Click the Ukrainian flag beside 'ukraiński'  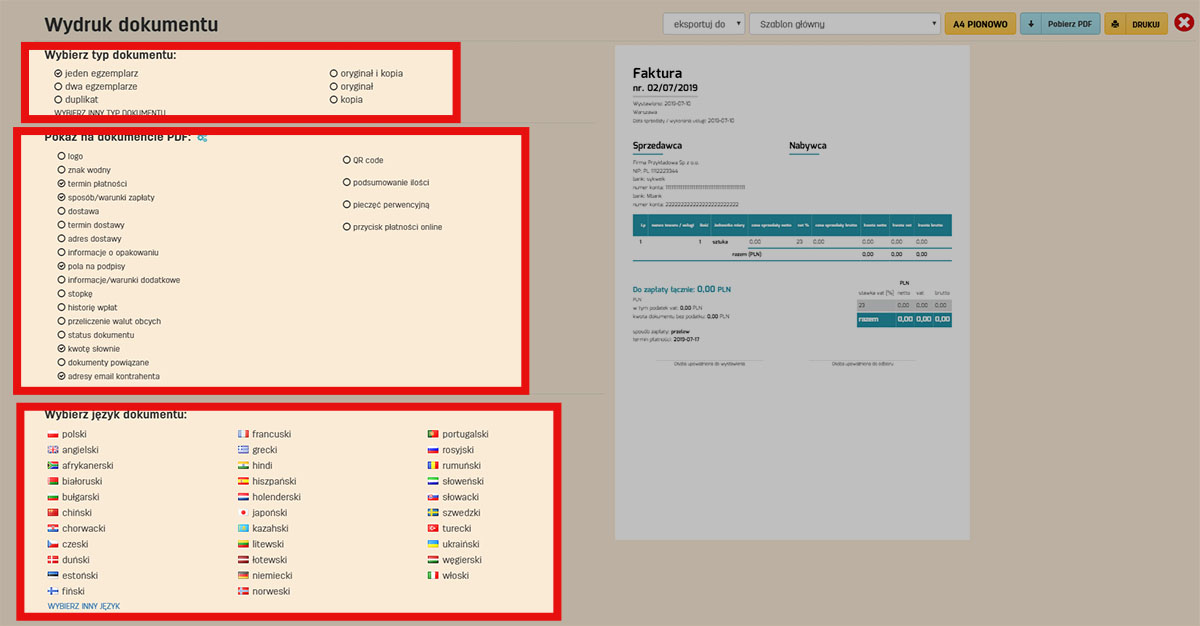click(433, 543)
